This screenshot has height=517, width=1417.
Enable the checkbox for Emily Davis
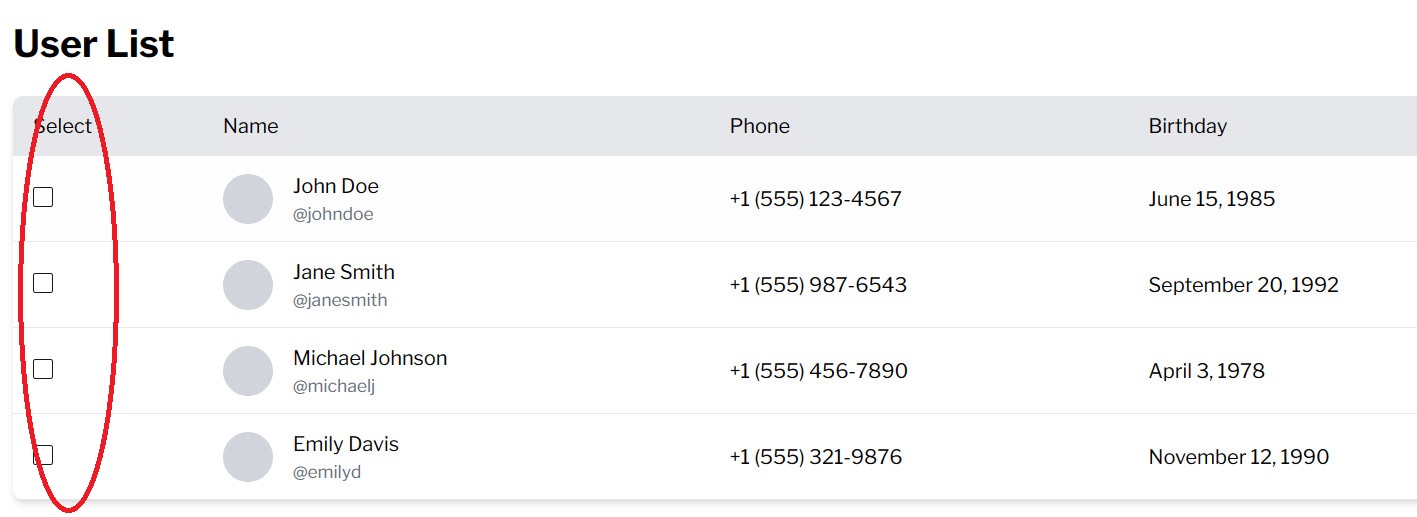(43, 456)
